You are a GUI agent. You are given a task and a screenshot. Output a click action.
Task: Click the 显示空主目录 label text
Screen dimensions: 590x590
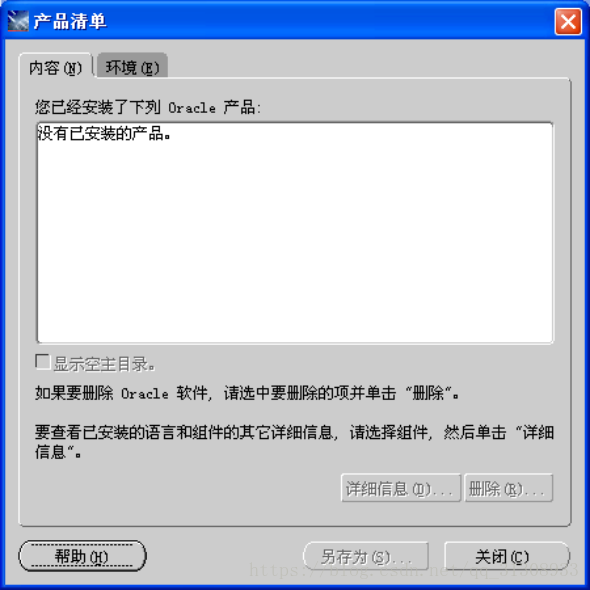point(104,364)
